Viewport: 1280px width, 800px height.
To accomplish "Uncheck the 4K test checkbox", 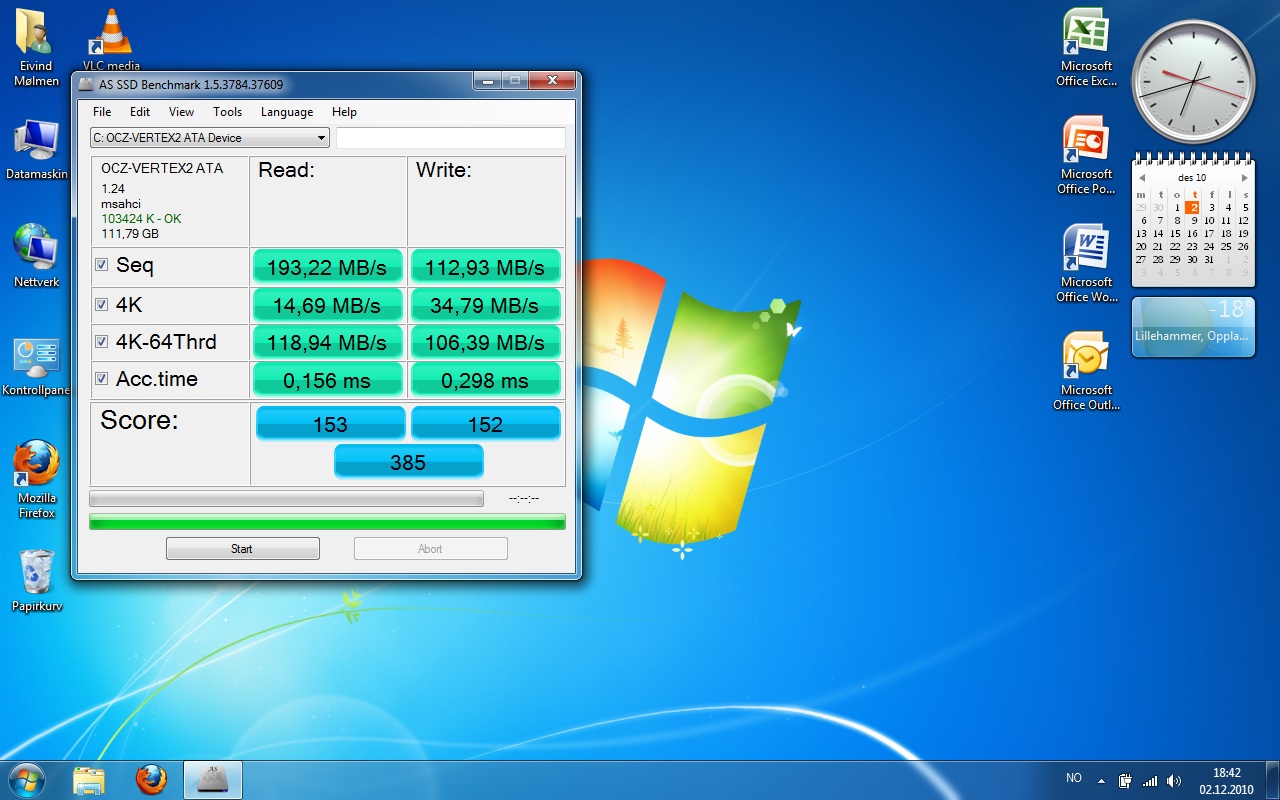I will point(101,304).
